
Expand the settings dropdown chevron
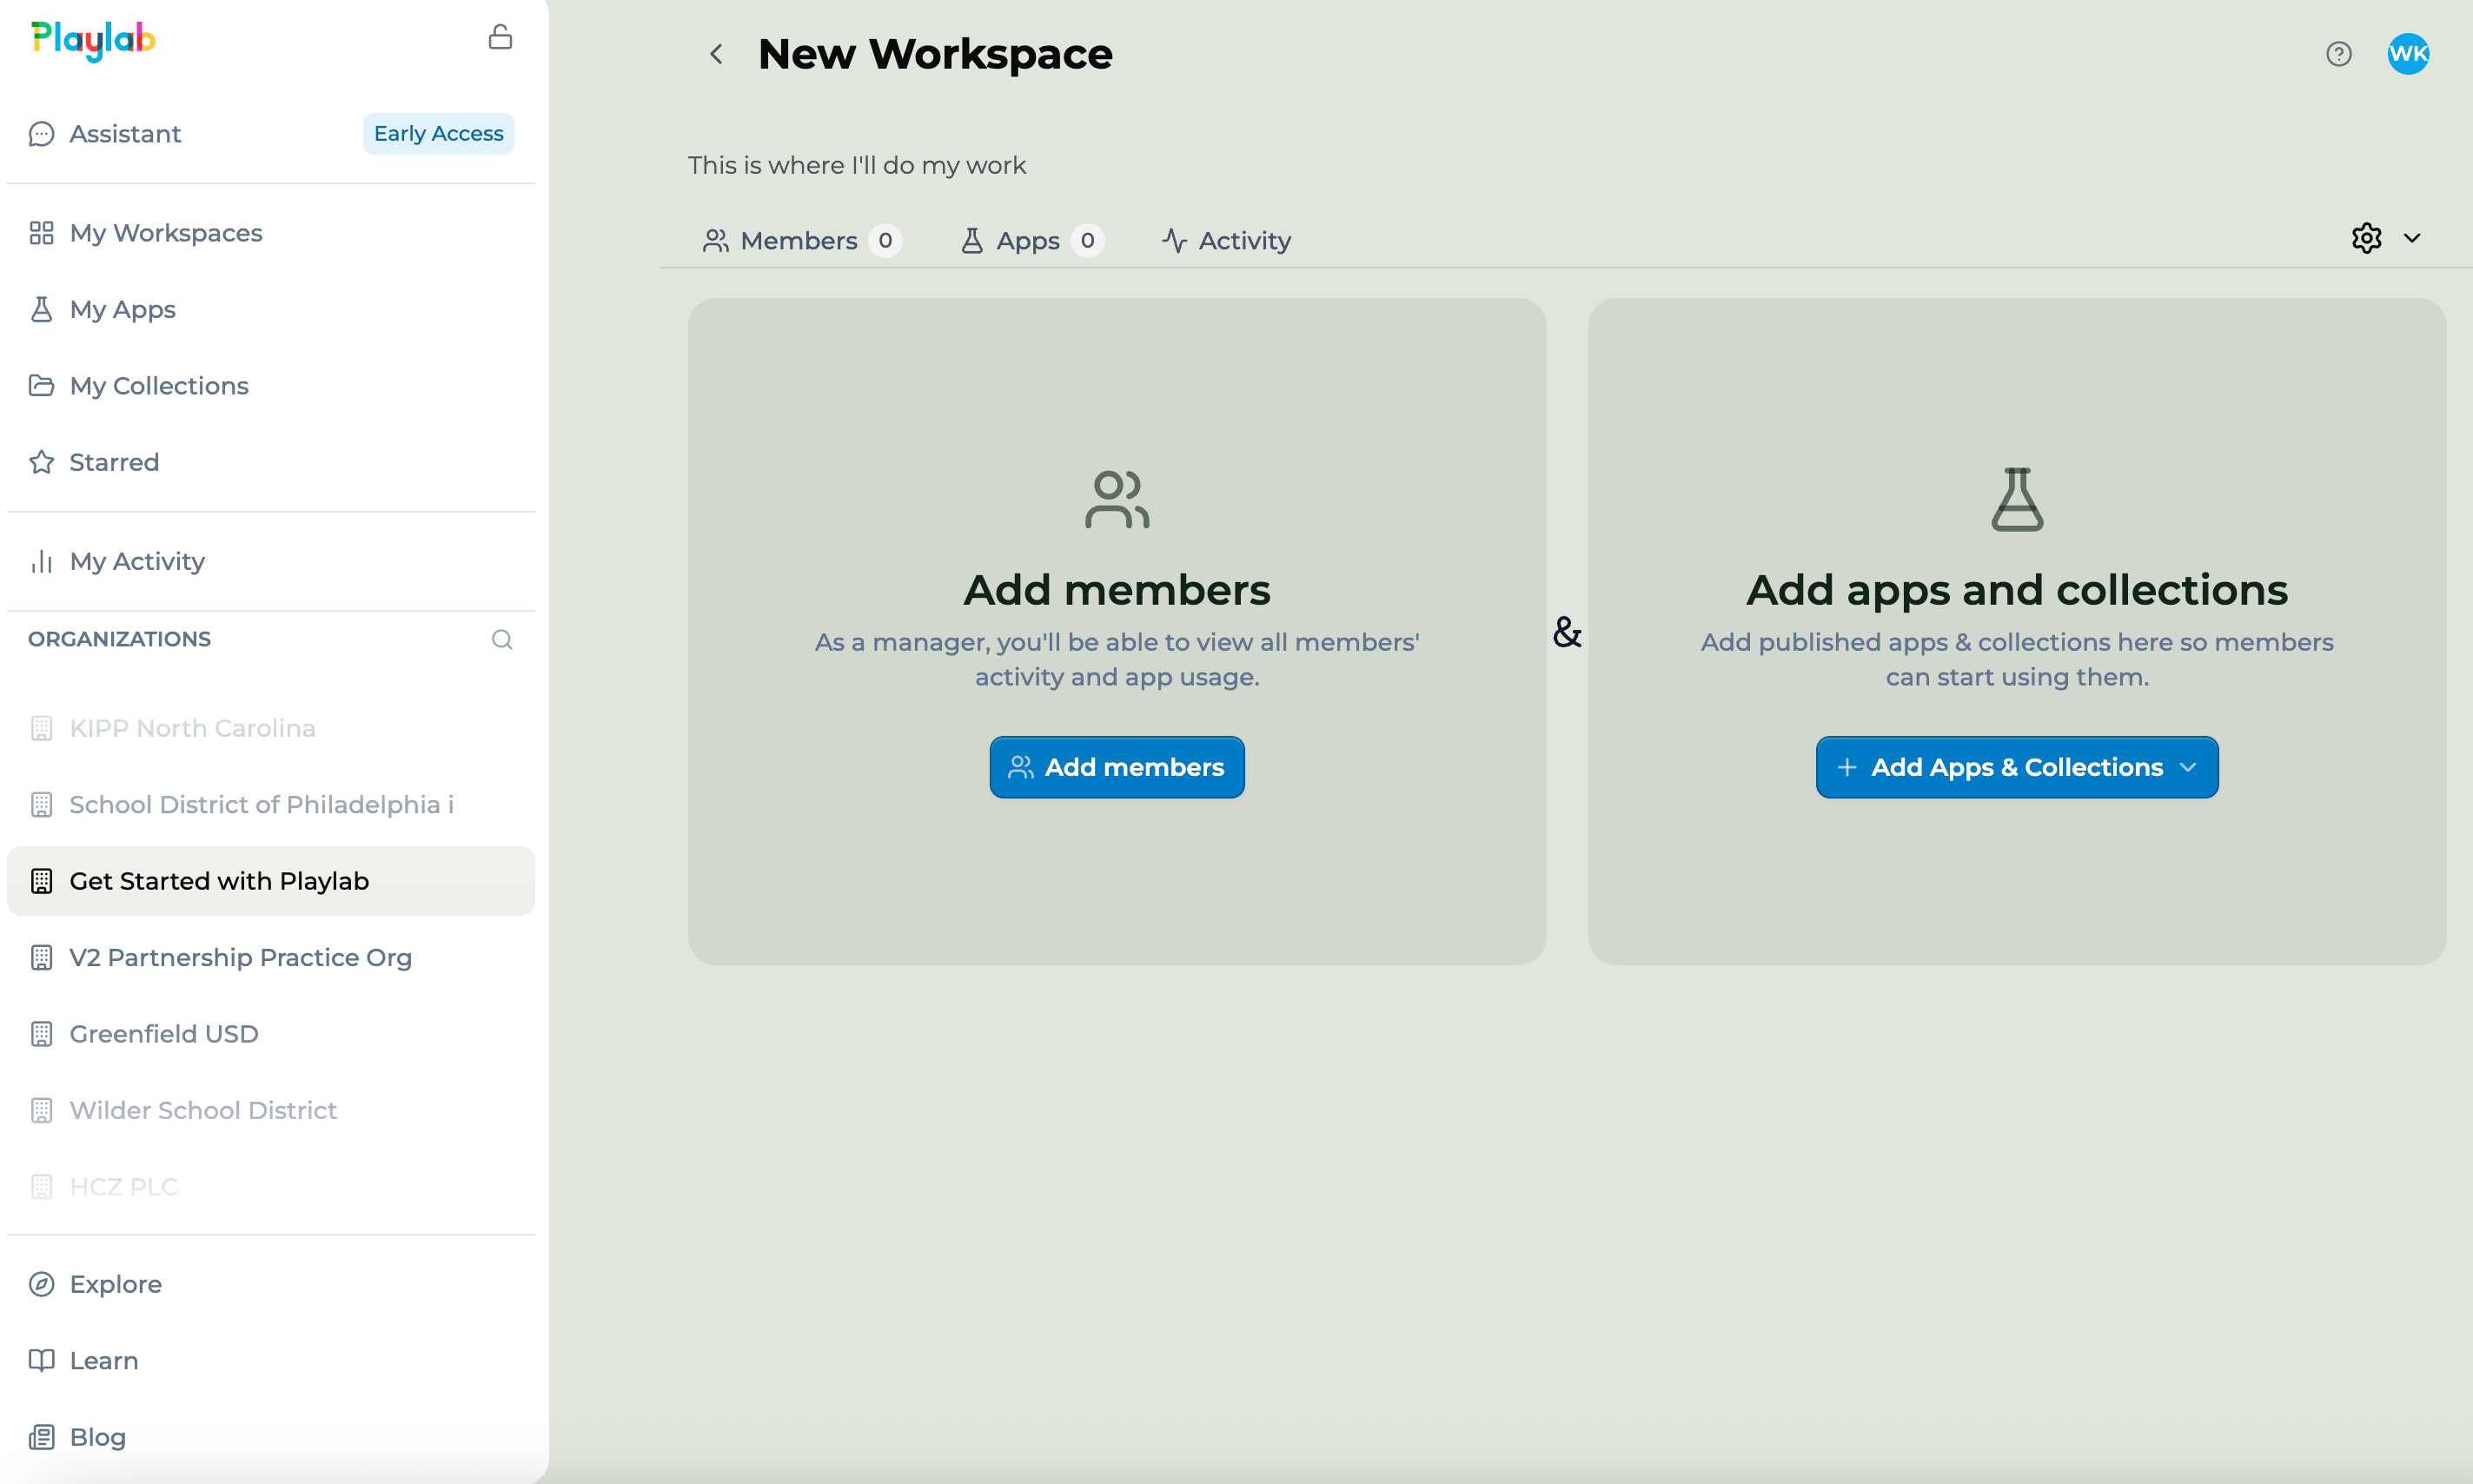point(2412,238)
